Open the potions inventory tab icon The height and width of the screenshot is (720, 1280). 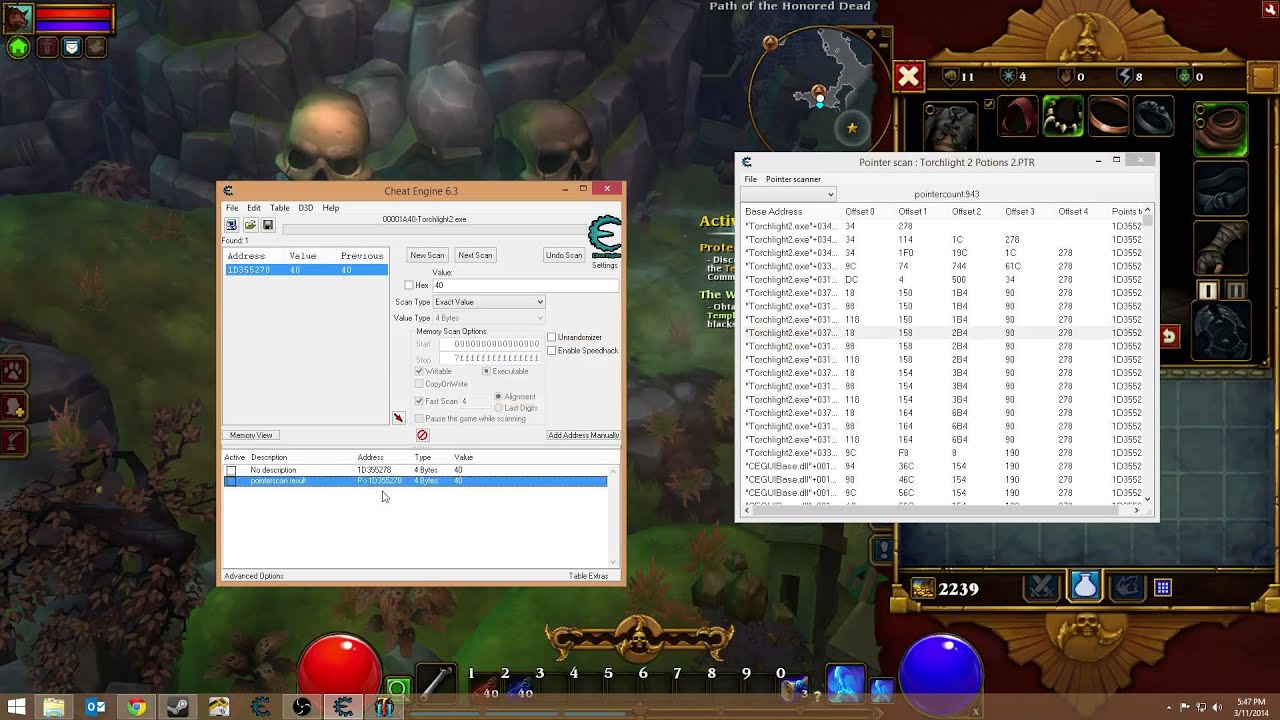coord(1085,586)
